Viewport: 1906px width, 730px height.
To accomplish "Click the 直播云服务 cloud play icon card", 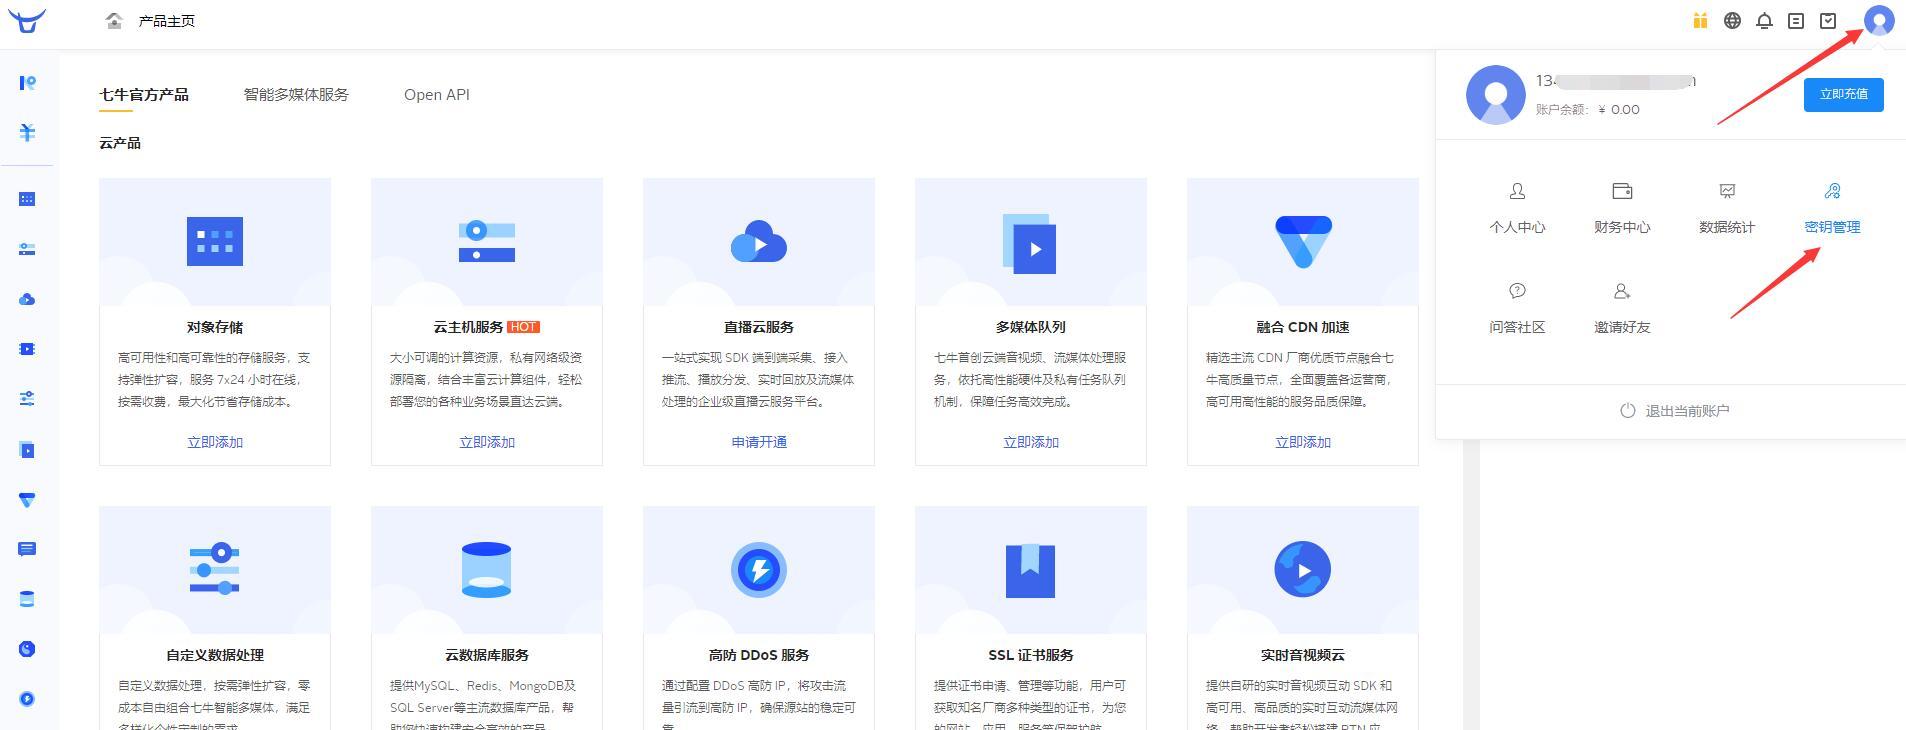I will pos(759,242).
